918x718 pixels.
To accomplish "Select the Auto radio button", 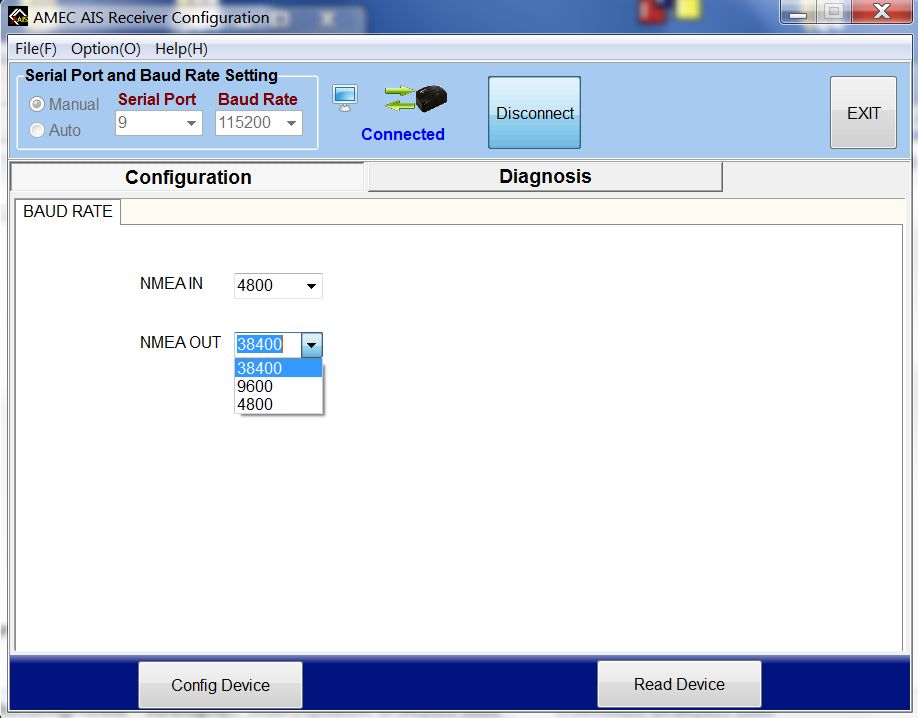I will pyautogui.click(x=38, y=130).
